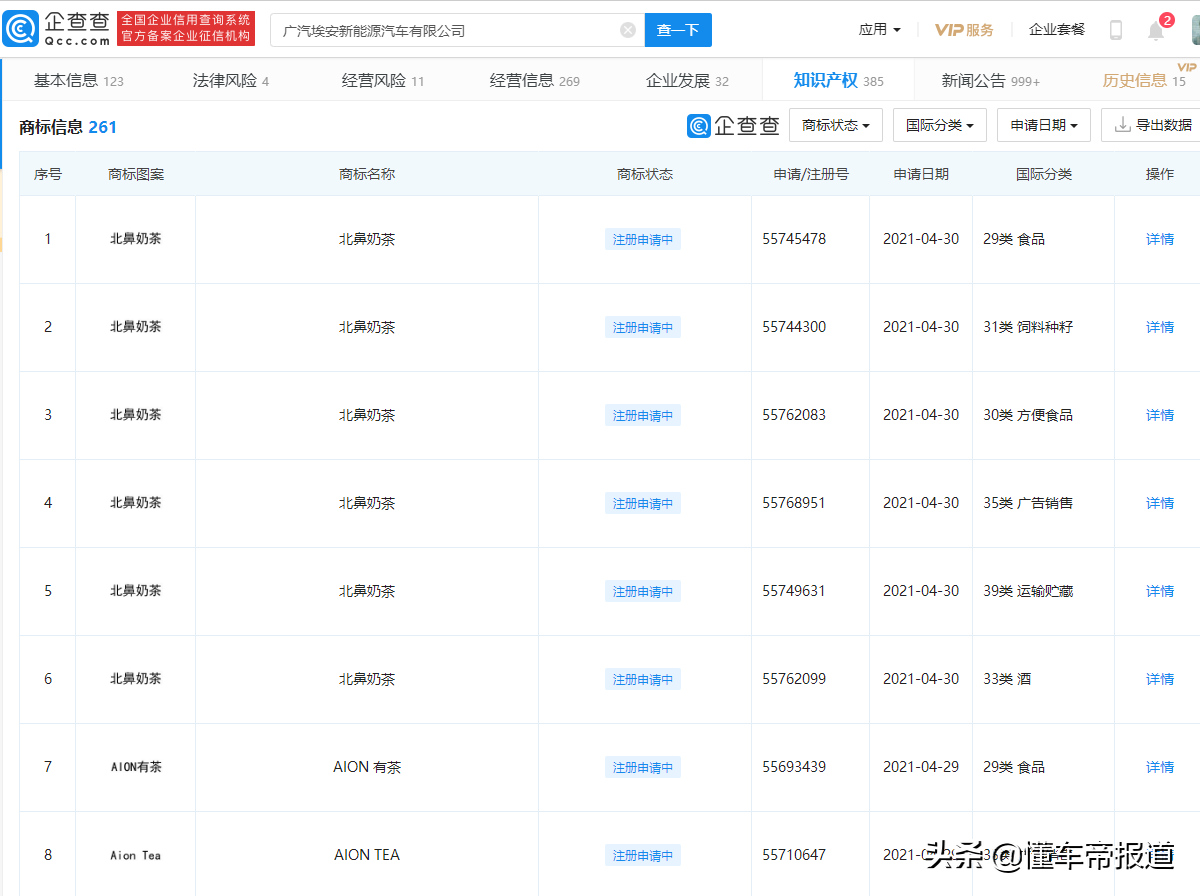The height and width of the screenshot is (896, 1200).
Task: Expand the 应用 dropdown menu
Action: tap(879, 30)
